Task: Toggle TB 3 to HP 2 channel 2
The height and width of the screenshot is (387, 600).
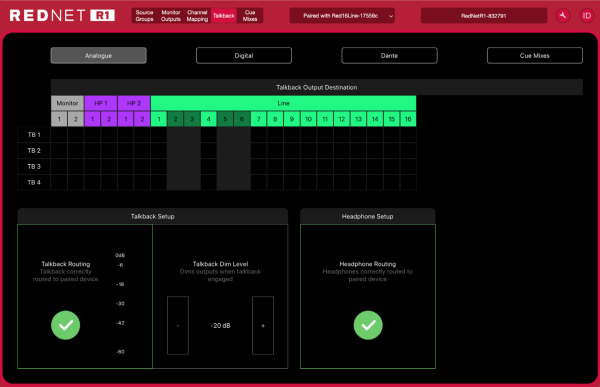Action: (142, 167)
